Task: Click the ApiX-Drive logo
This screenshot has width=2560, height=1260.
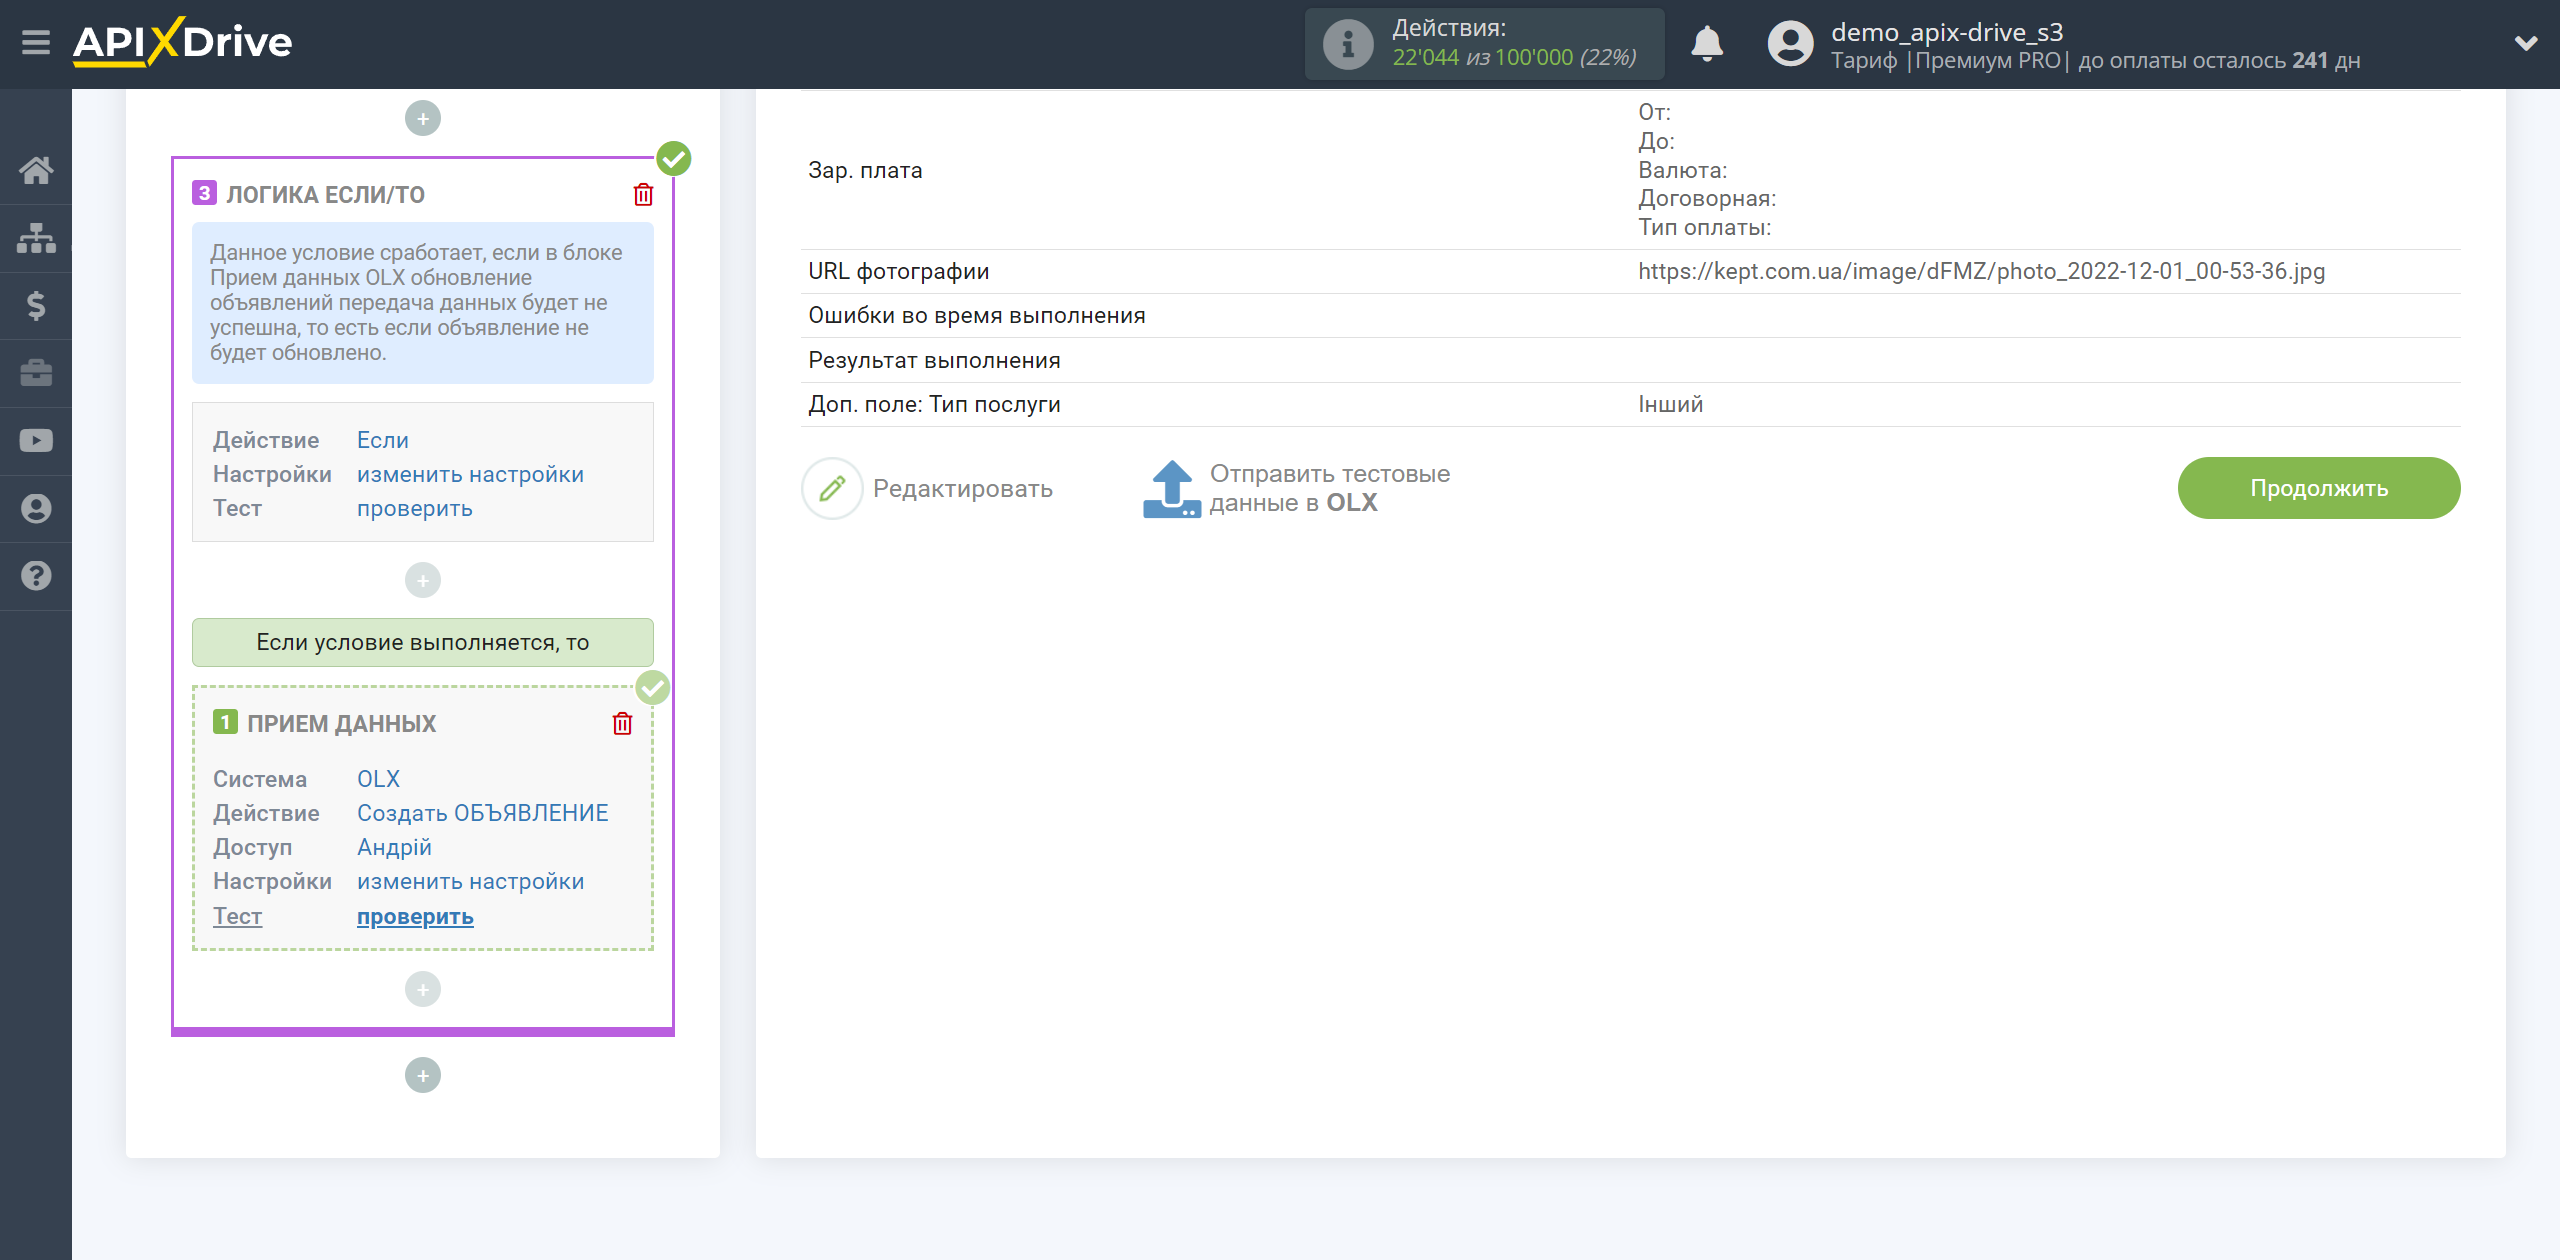Action: 183,43
